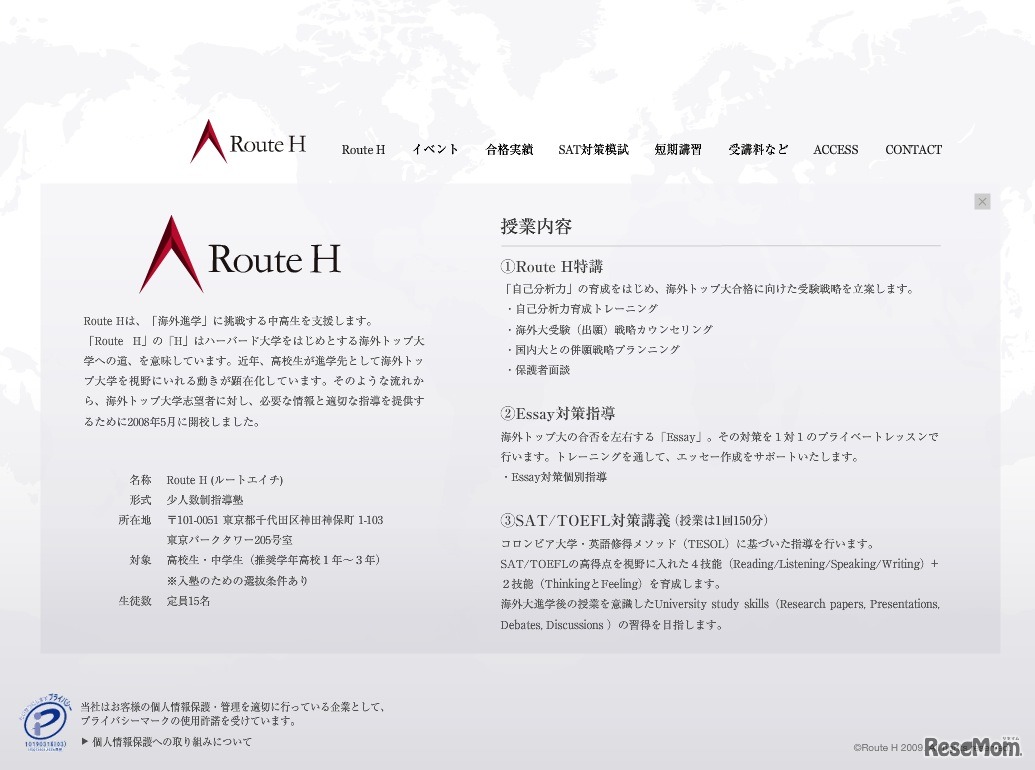Go to the CONTACT page
Screen dimensions: 1035x770
(x=914, y=150)
